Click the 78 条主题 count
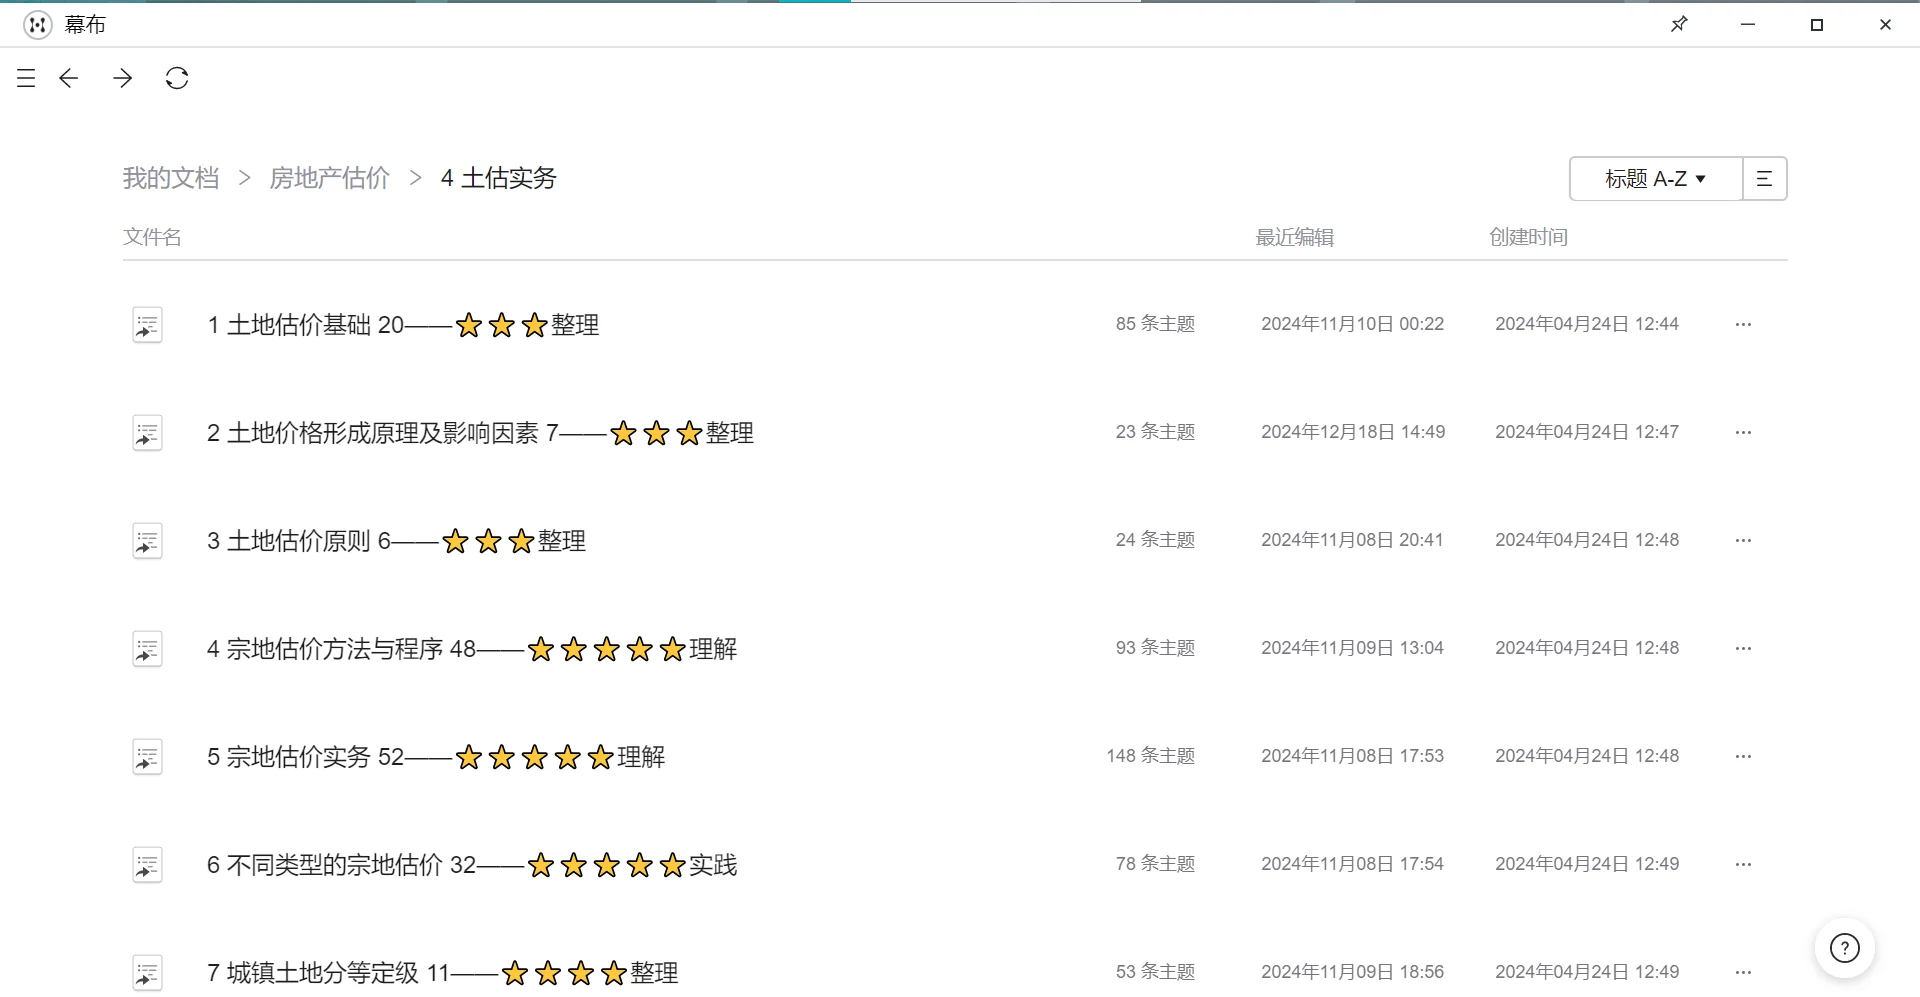 point(1156,864)
